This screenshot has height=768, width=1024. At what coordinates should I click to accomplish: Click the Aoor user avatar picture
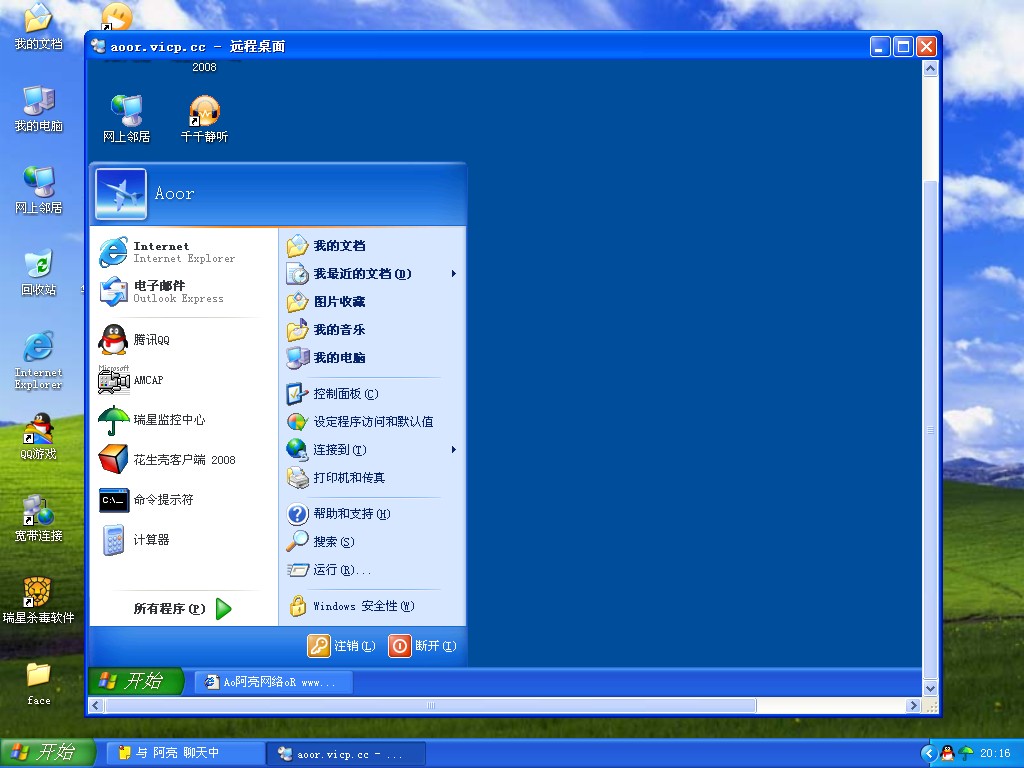(x=121, y=195)
